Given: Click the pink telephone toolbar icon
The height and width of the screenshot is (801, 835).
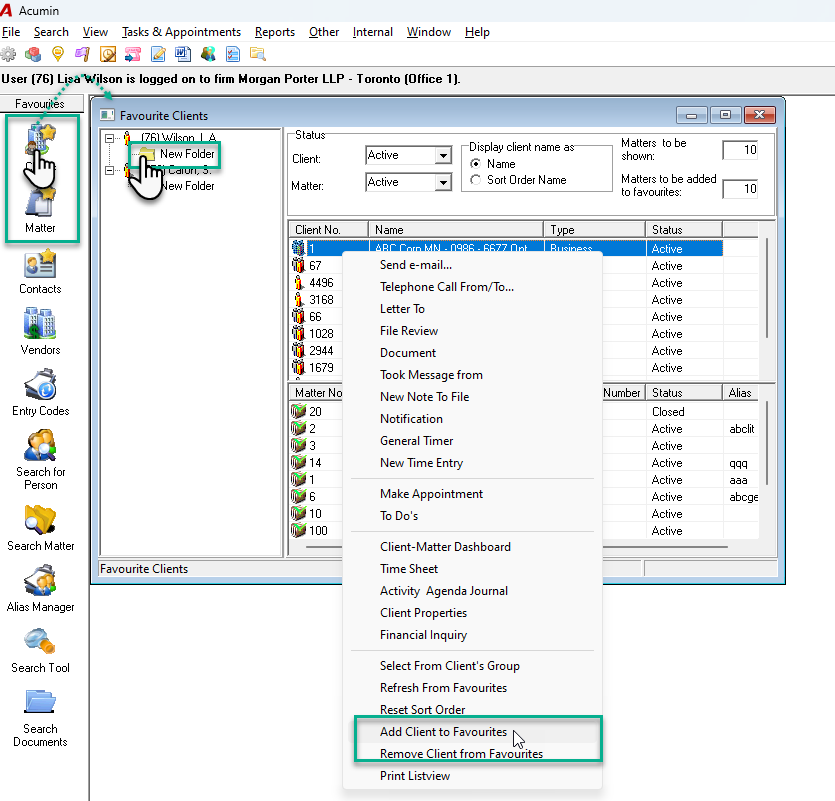Looking at the screenshot, I should (x=133, y=54).
